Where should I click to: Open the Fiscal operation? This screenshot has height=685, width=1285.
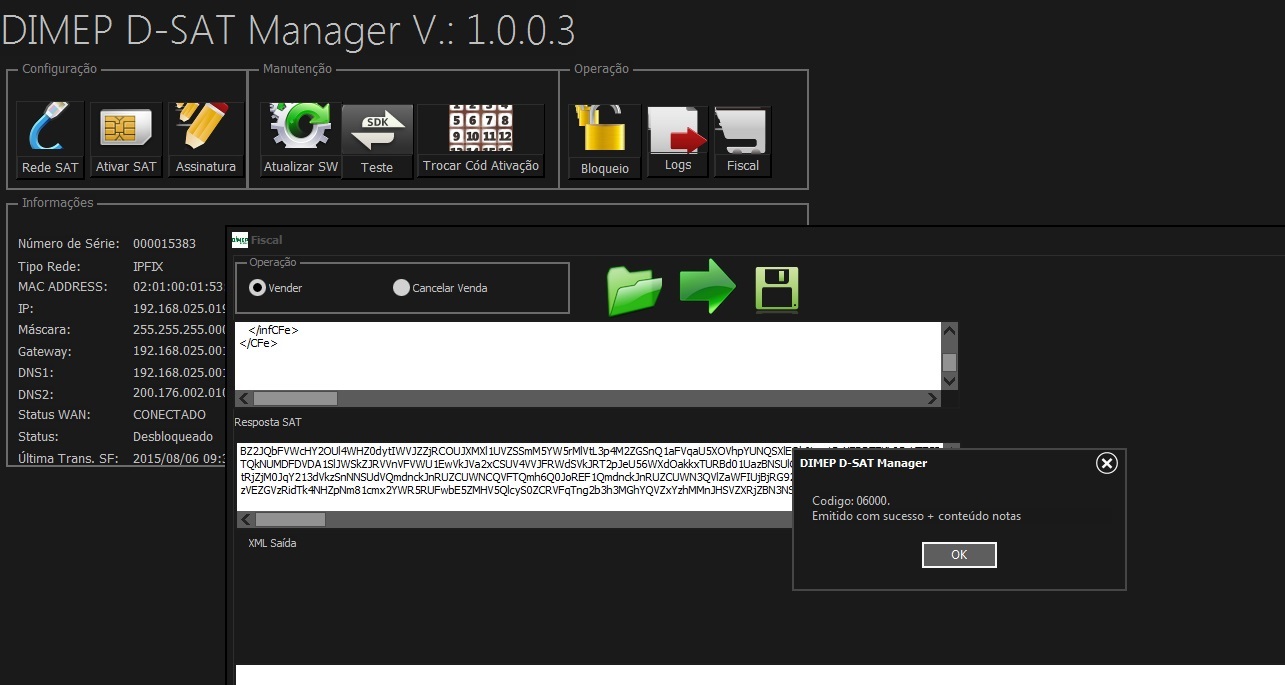743,141
